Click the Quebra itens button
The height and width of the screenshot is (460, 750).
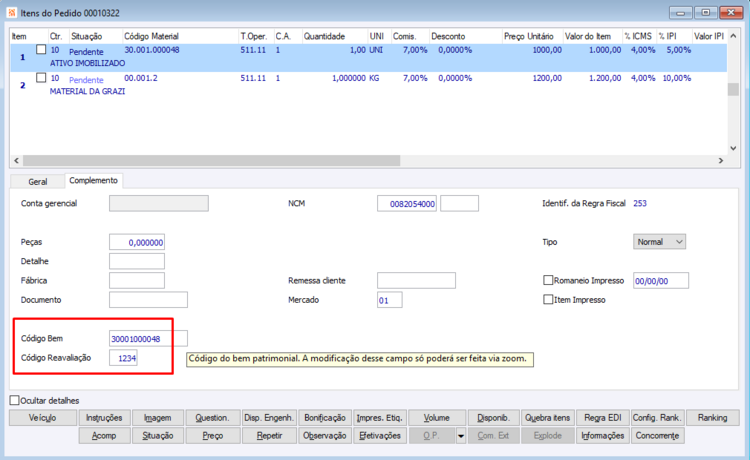pos(548,417)
